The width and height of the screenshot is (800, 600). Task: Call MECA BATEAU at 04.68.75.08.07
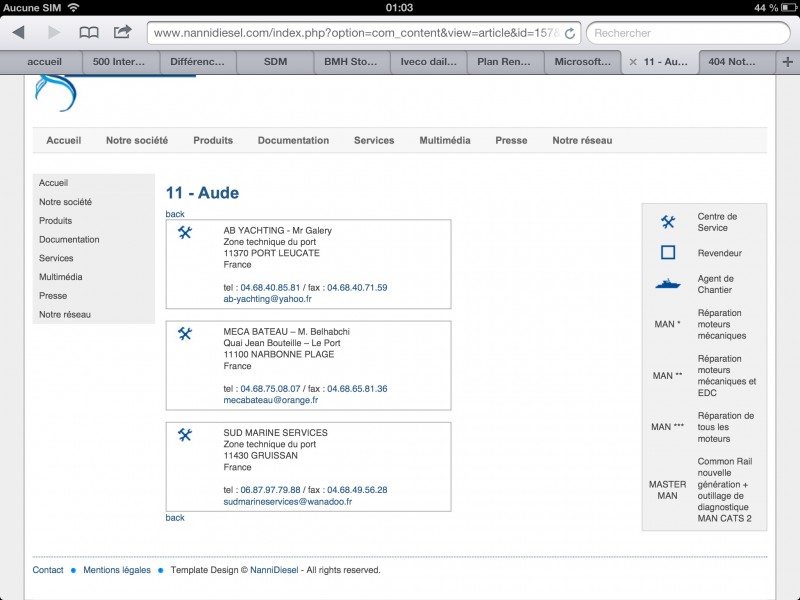coord(270,389)
